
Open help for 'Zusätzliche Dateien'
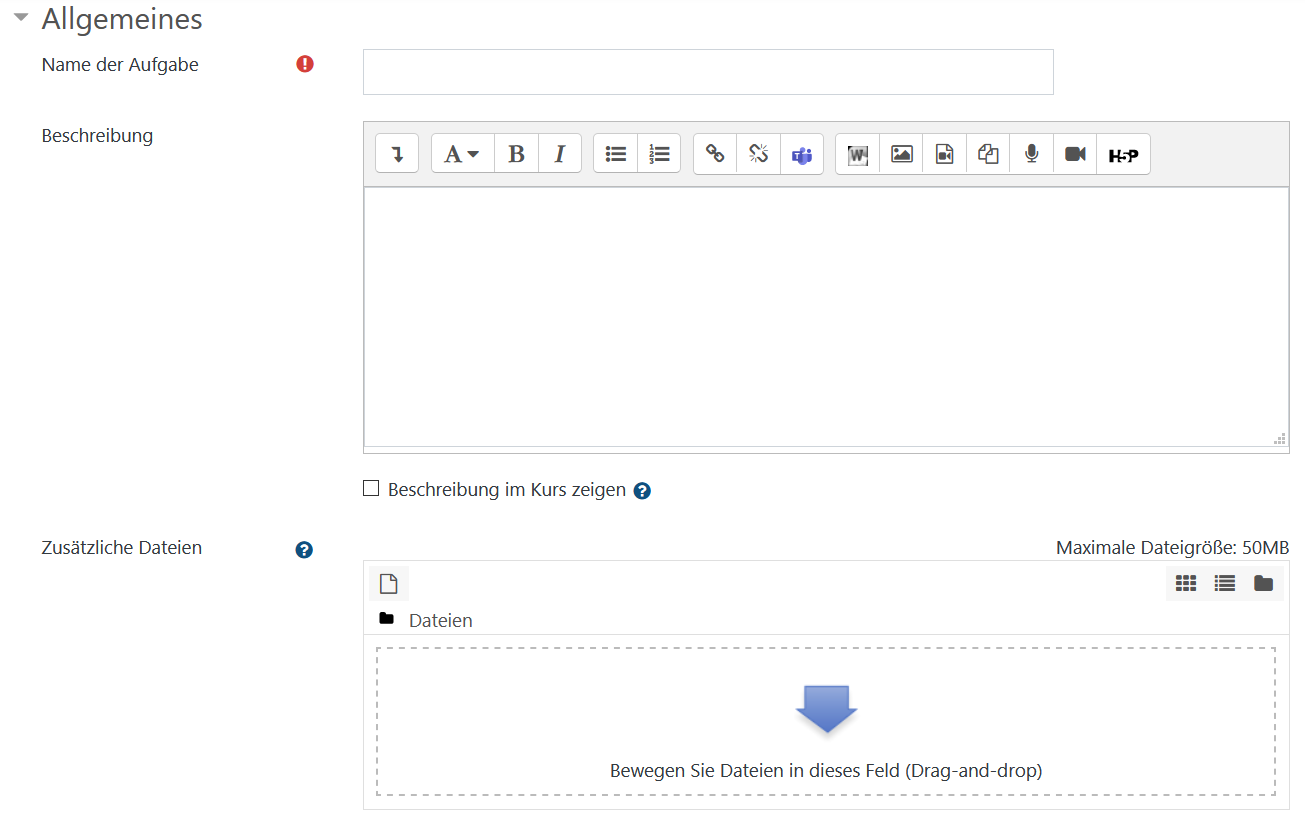click(305, 549)
